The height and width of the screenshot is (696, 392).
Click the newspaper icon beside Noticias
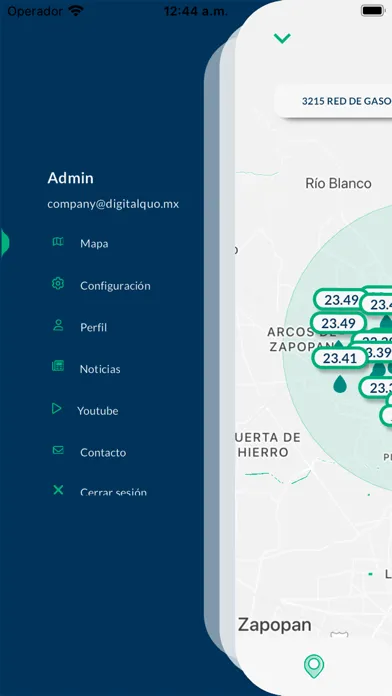[x=58, y=366]
